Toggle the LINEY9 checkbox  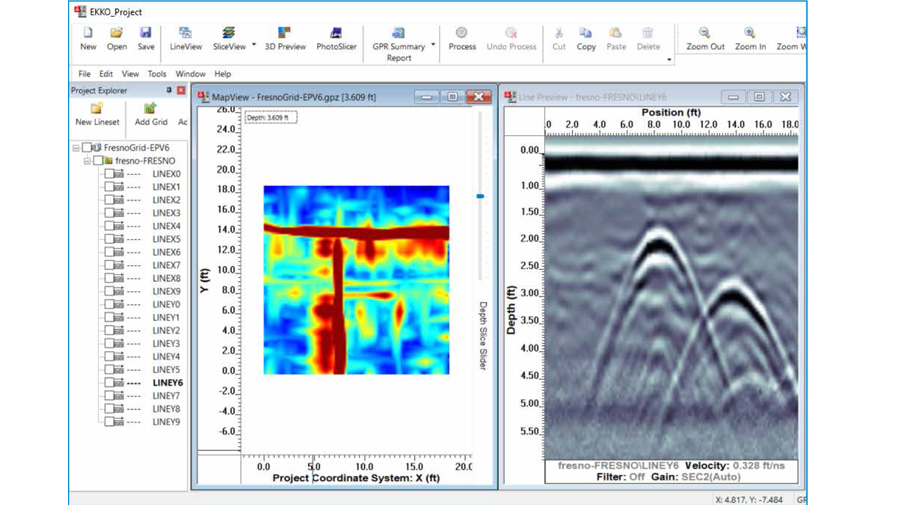pos(109,422)
